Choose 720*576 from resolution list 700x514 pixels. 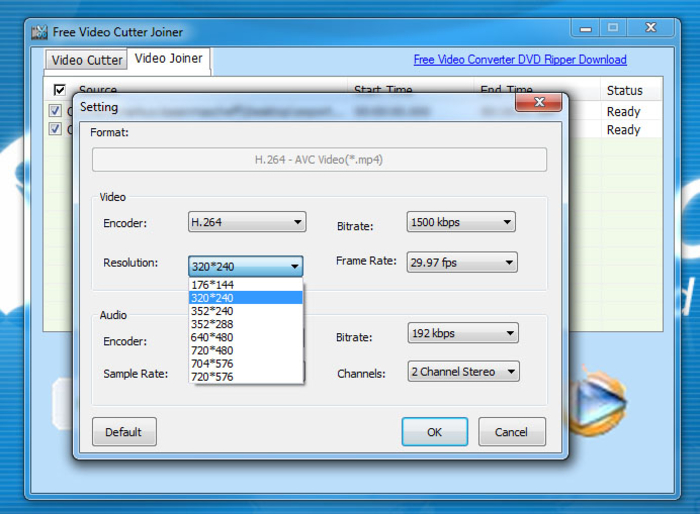click(x=246, y=376)
